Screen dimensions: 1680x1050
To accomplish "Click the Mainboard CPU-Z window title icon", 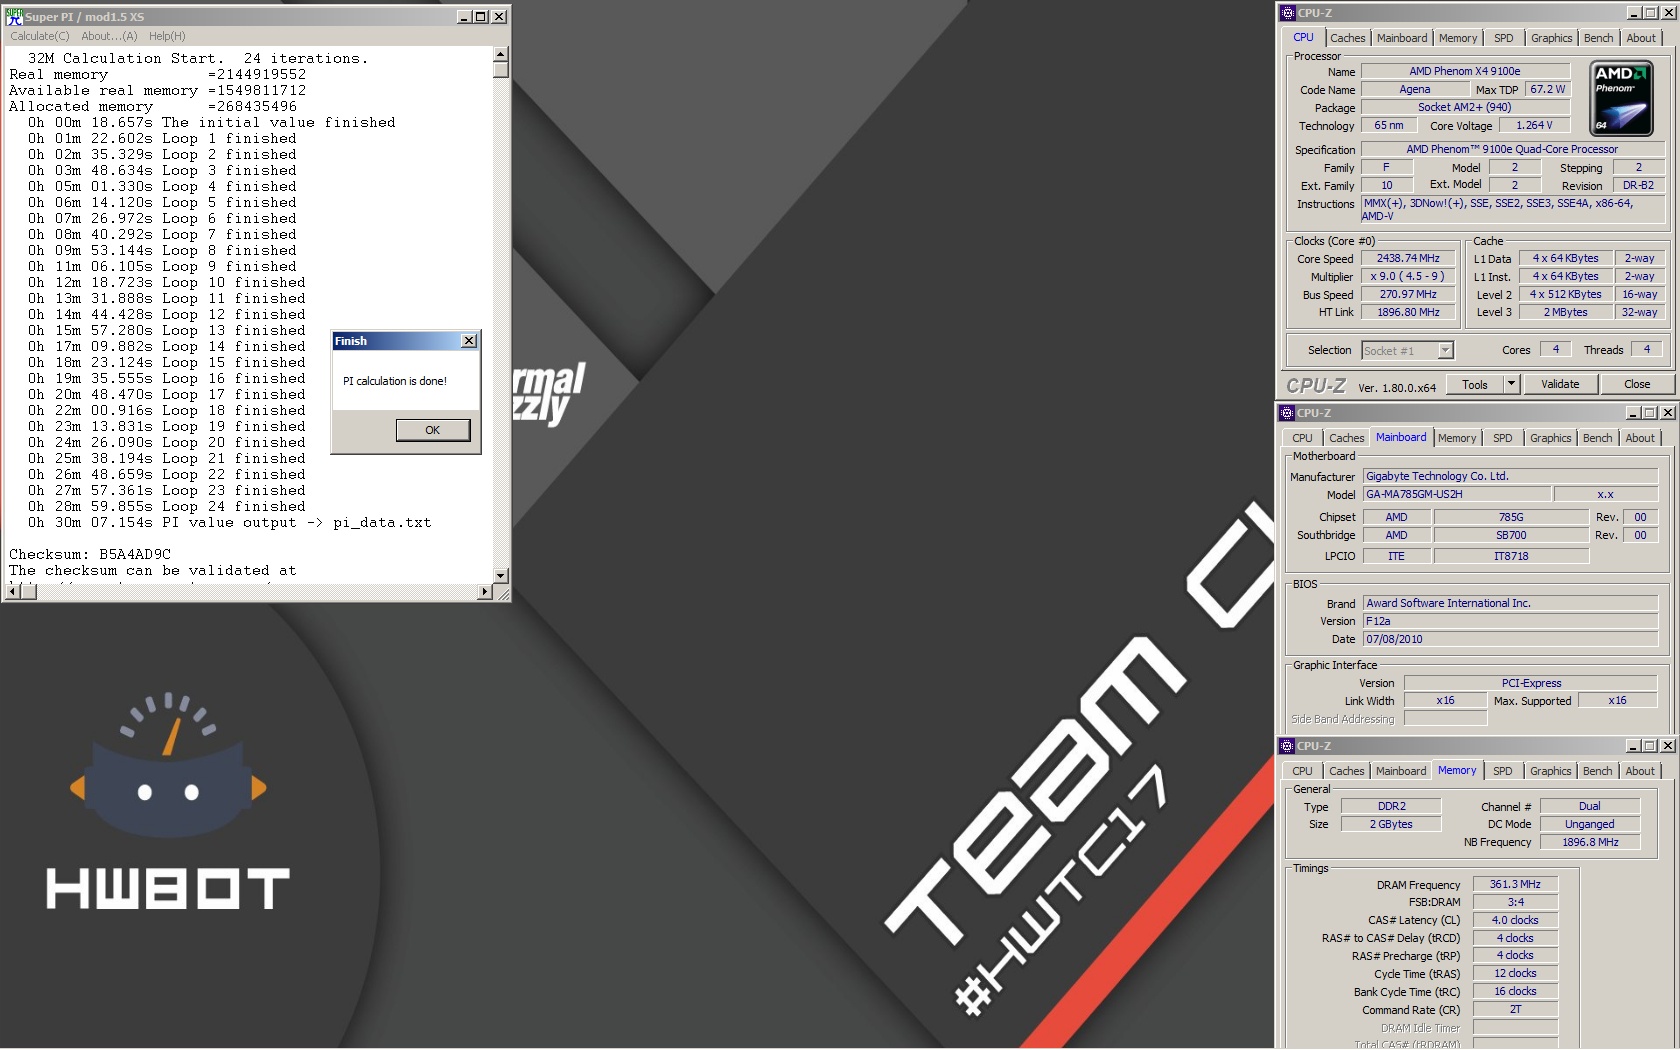I will pos(1287,413).
